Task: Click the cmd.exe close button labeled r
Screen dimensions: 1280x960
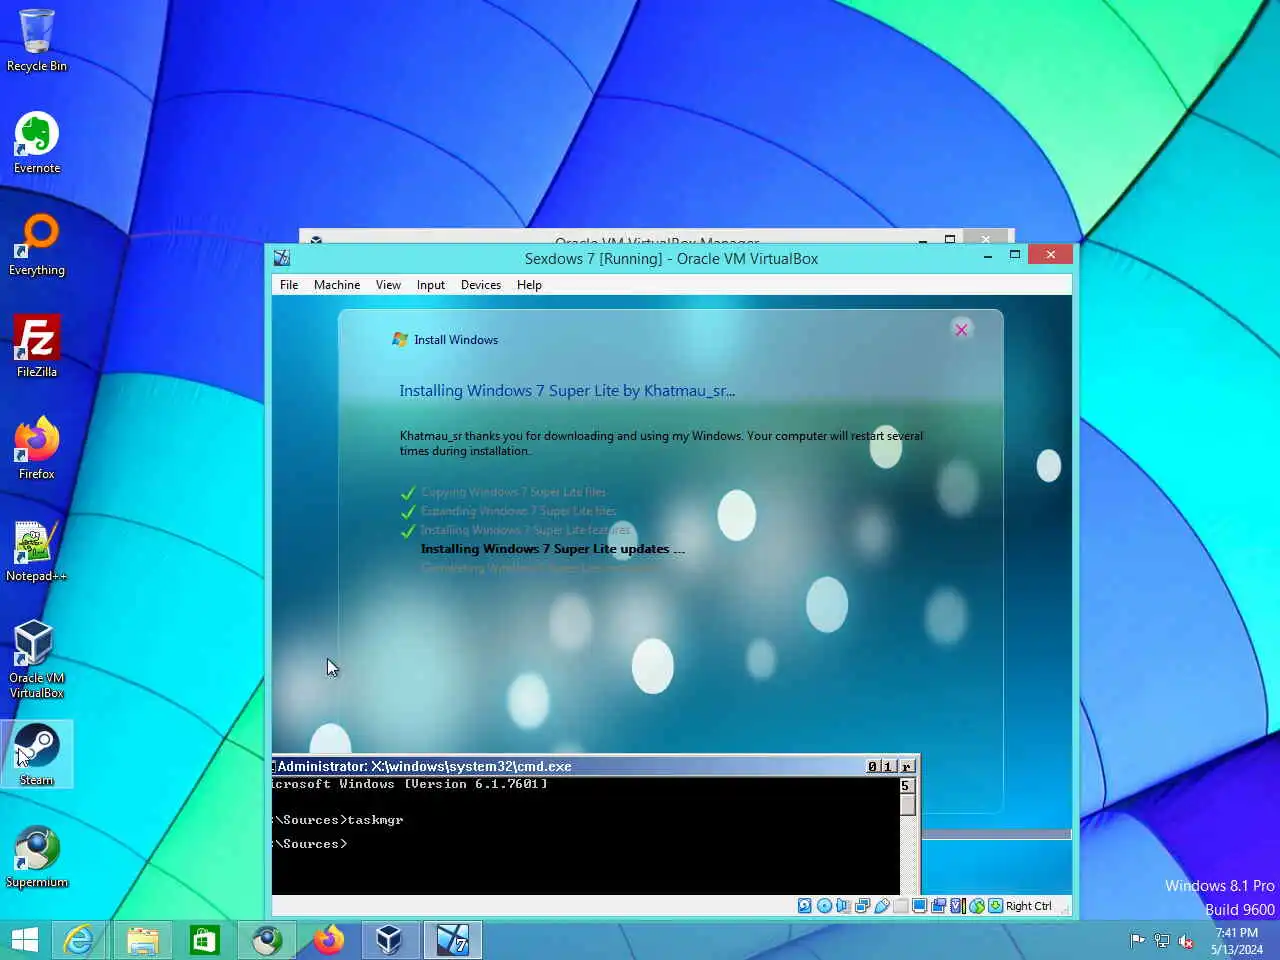Action: coord(906,766)
